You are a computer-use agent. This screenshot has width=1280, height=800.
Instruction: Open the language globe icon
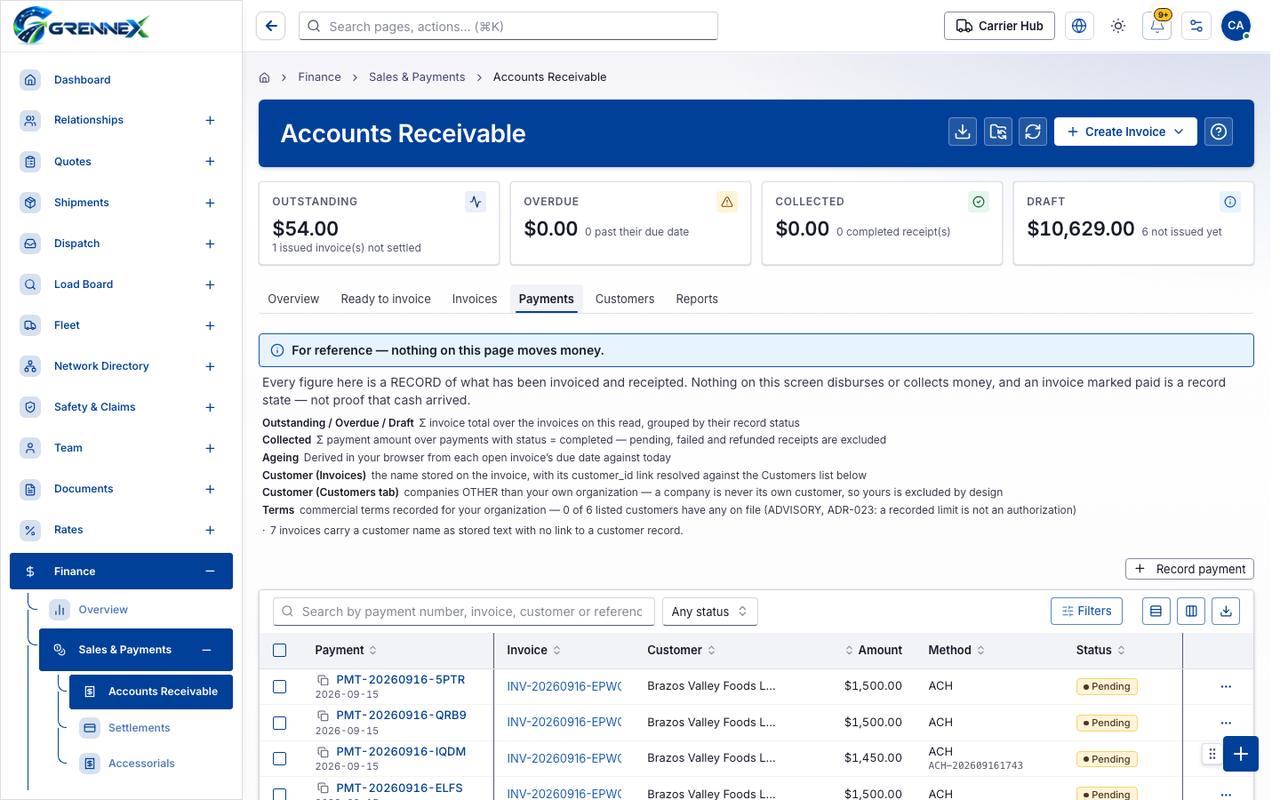pyautogui.click(x=1079, y=26)
